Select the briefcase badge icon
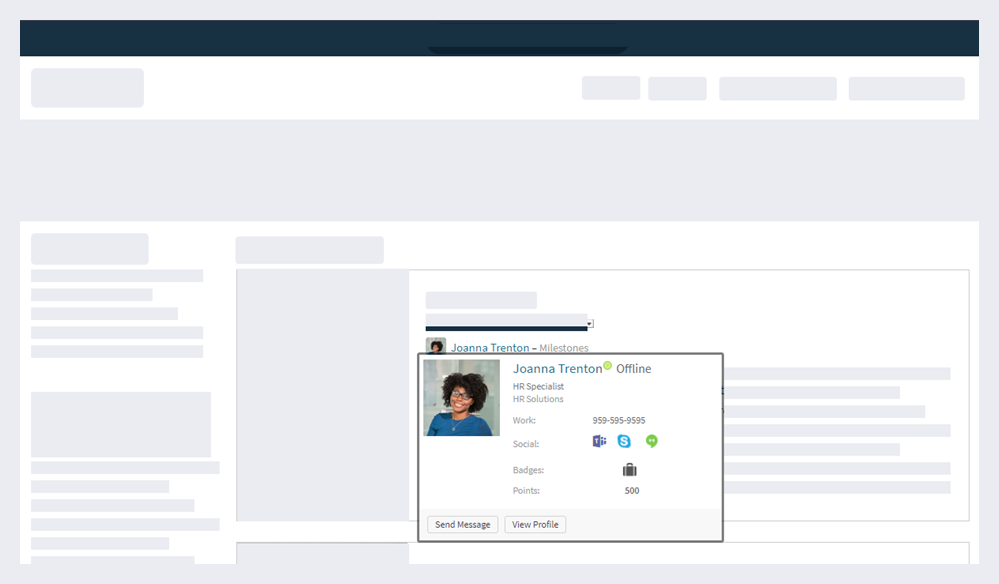Viewport: 999px width, 584px height. click(631, 469)
